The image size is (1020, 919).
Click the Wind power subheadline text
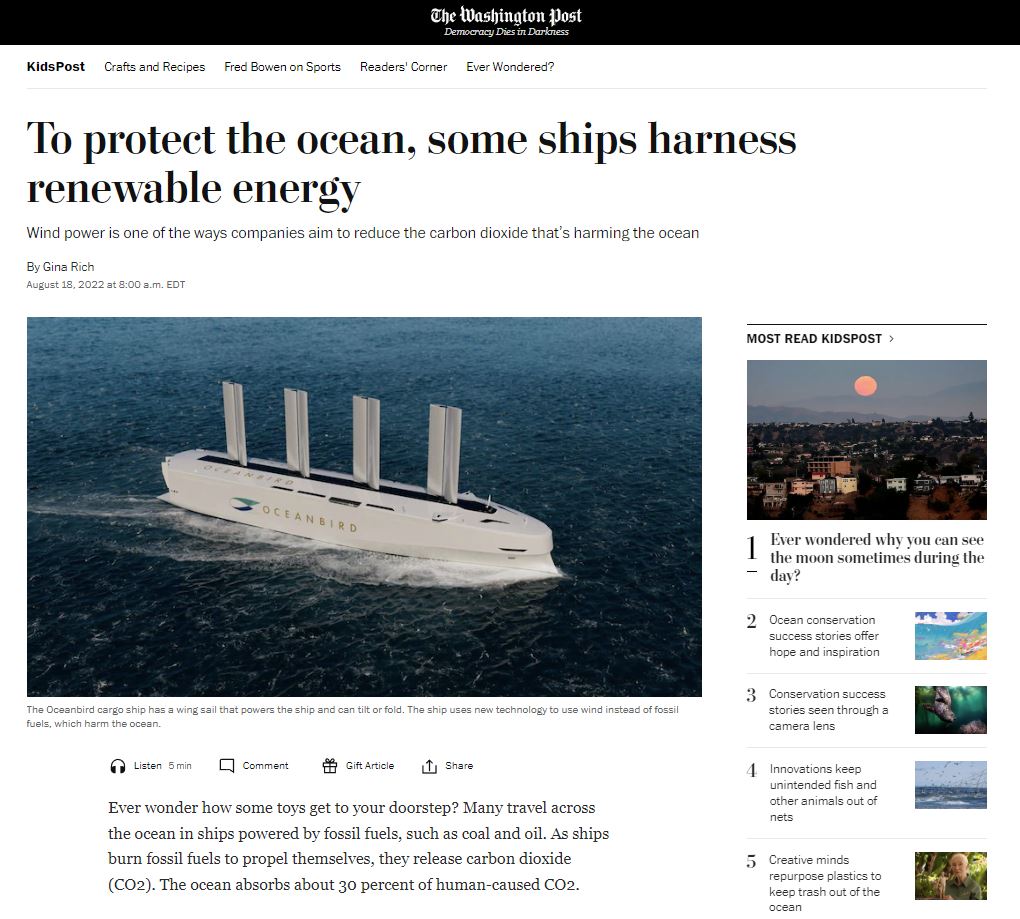[363, 233]
